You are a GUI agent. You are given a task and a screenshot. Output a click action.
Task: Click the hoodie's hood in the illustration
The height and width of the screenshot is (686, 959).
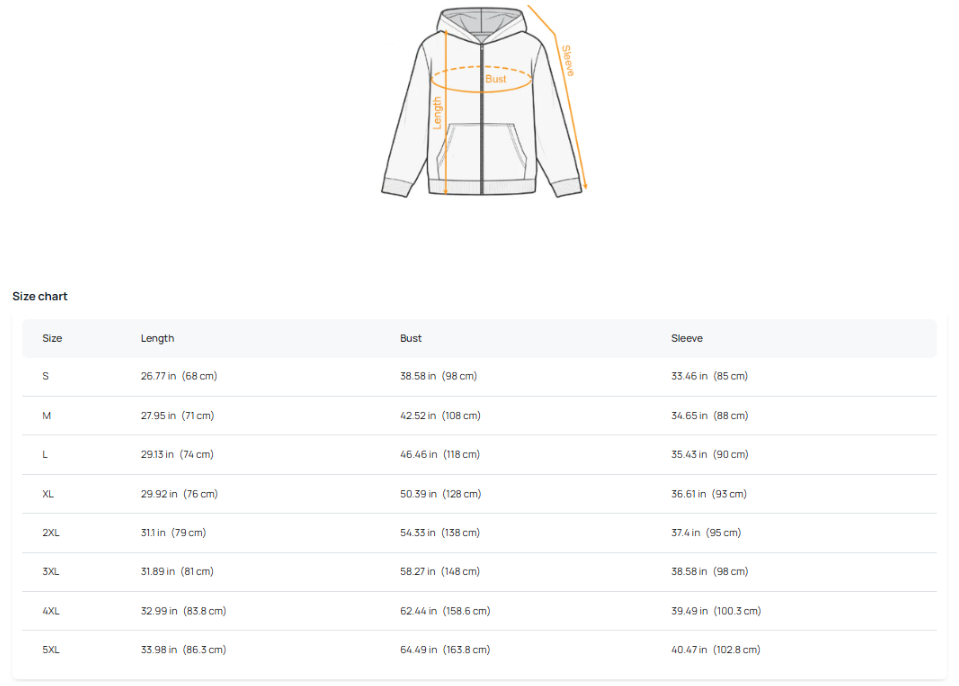click(481, 22)
